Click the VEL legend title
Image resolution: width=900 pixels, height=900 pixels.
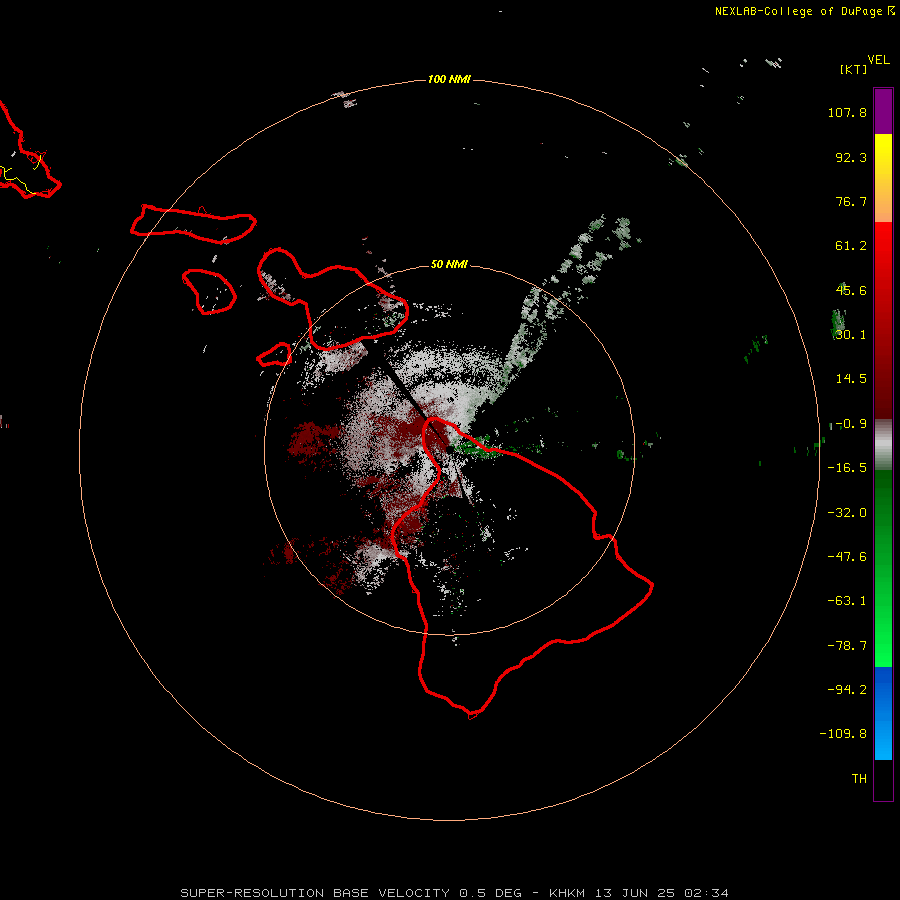click(878, 60)
